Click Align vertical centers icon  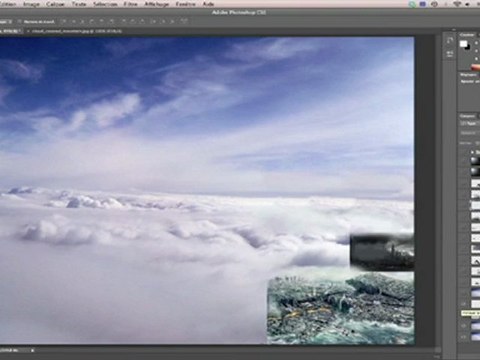tap(74, 21)
